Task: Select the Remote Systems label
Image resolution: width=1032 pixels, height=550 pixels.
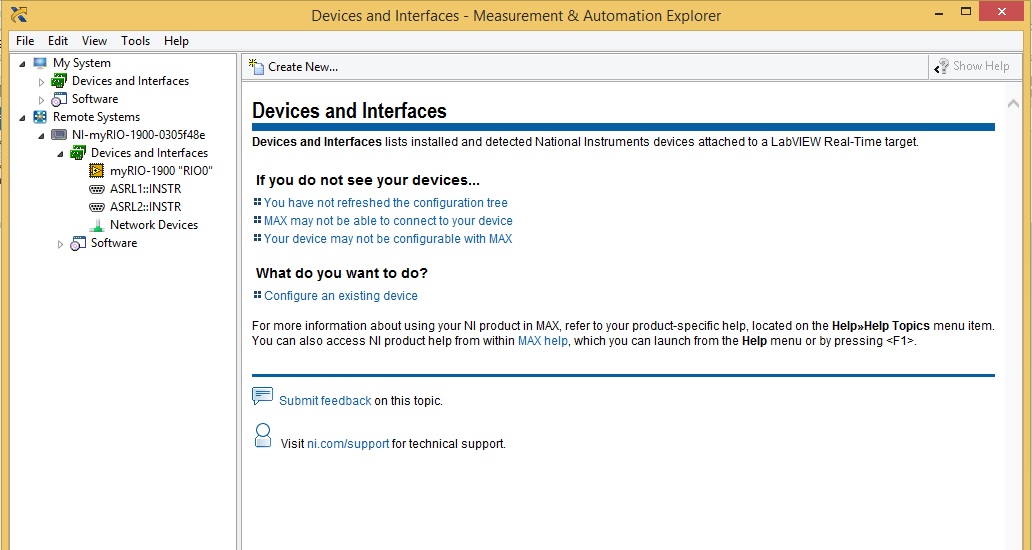Action: 96,117
